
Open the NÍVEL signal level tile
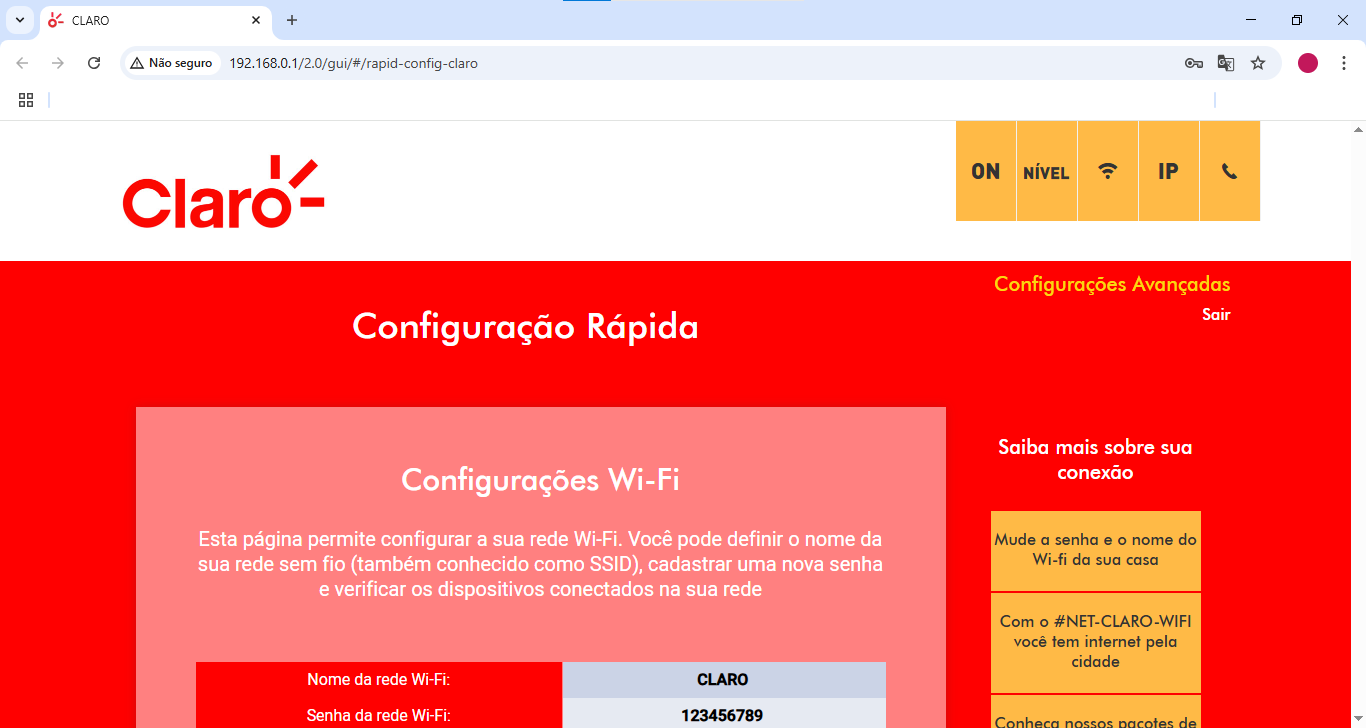coord(1047,171)
